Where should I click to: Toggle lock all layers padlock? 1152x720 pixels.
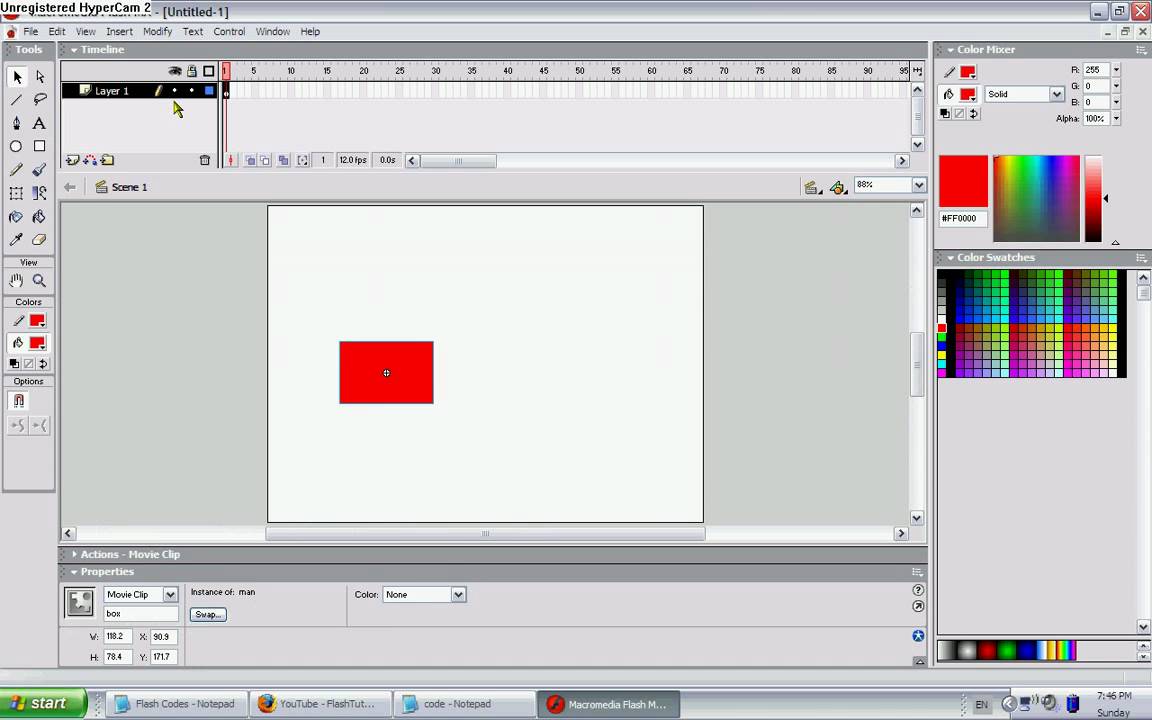point(192,71)
